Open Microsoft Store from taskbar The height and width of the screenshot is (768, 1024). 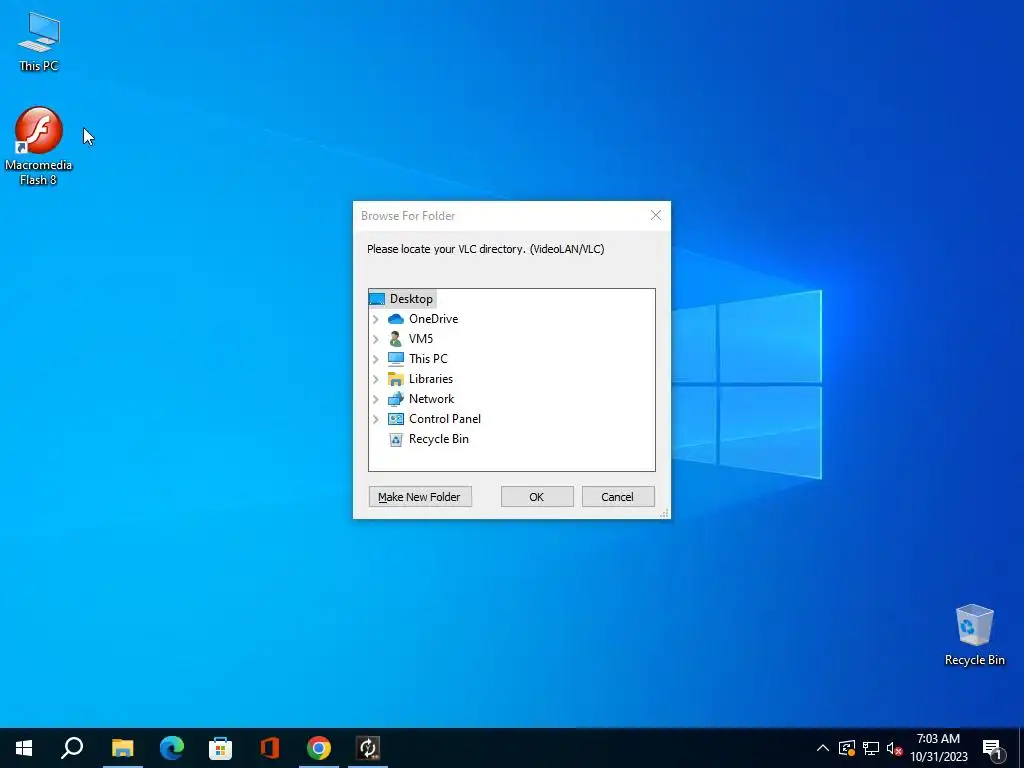click(221, 748)
